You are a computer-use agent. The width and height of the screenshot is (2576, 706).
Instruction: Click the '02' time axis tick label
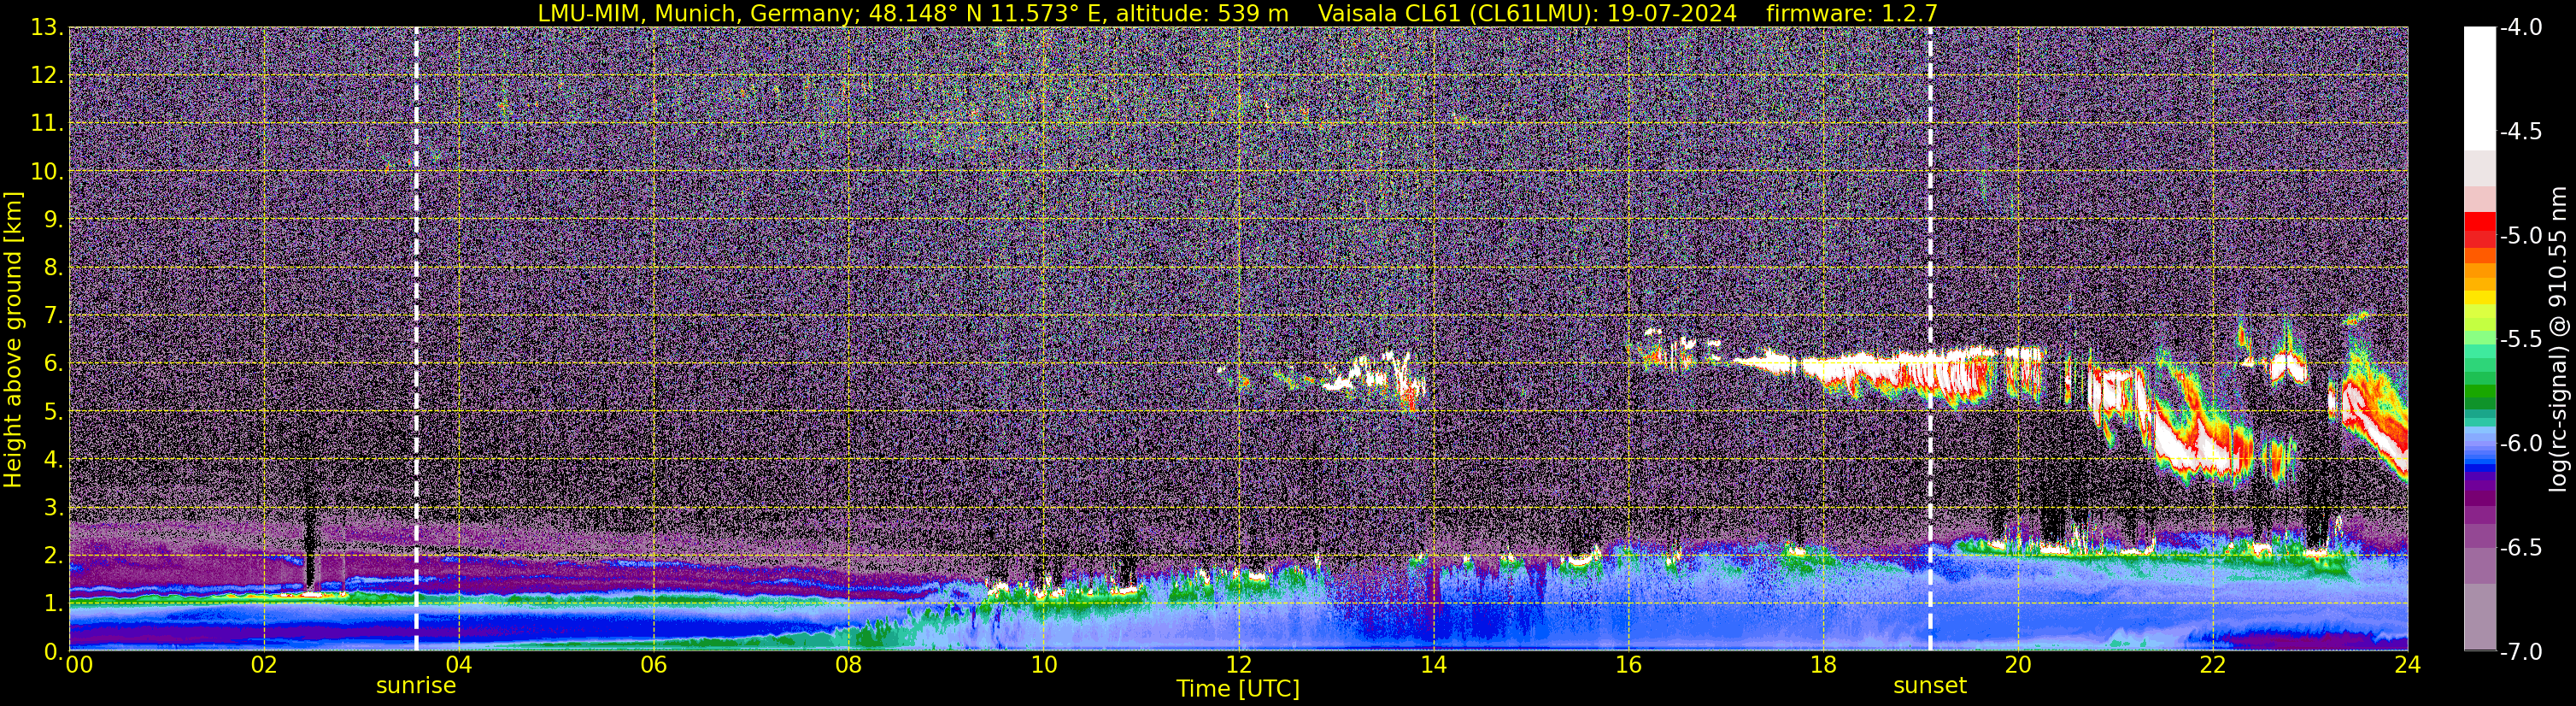[264, 665]
